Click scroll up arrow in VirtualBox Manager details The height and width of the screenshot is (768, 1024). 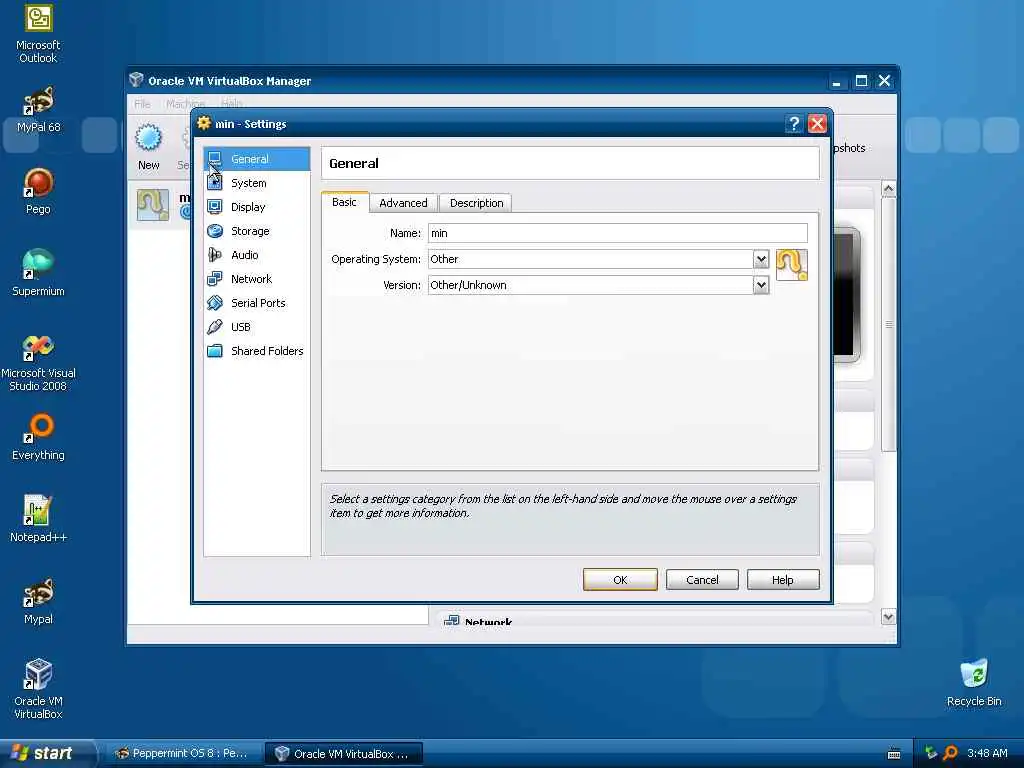(888, 189)
